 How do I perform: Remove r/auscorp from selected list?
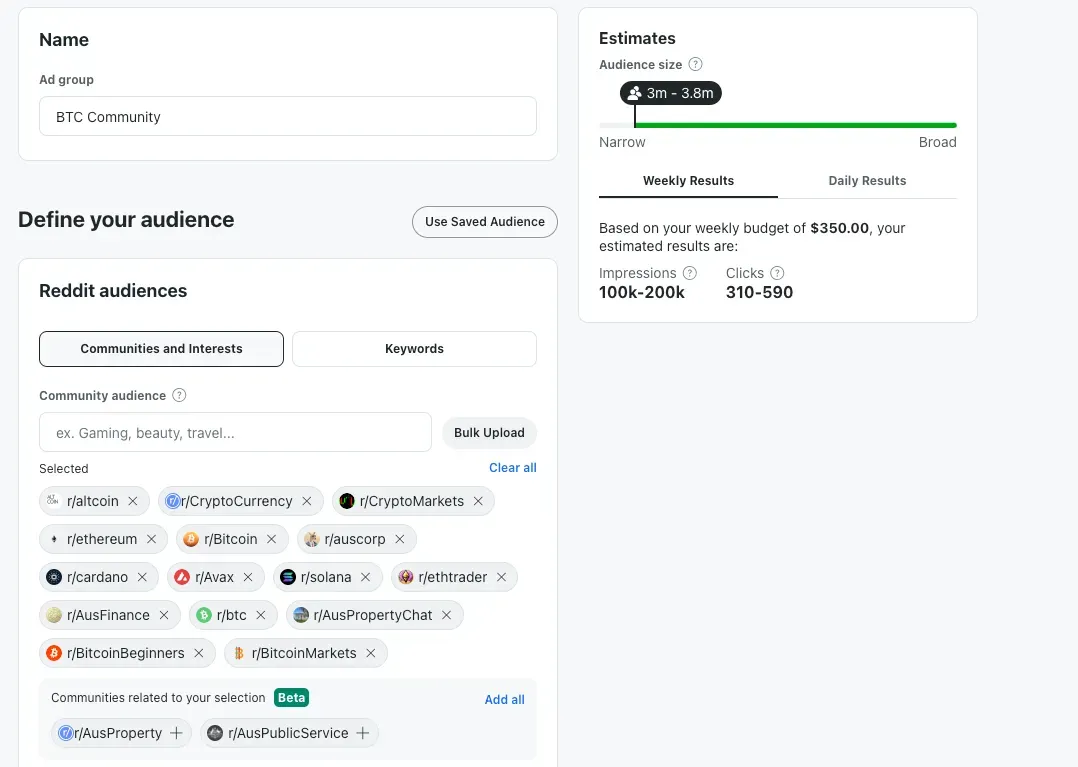399,539
